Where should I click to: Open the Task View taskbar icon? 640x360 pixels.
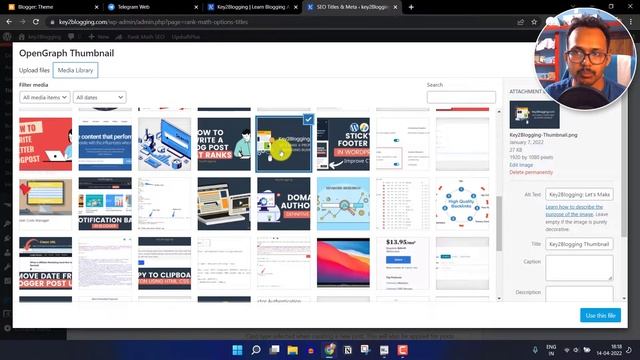pyautogui.click(x=274, y=350)
